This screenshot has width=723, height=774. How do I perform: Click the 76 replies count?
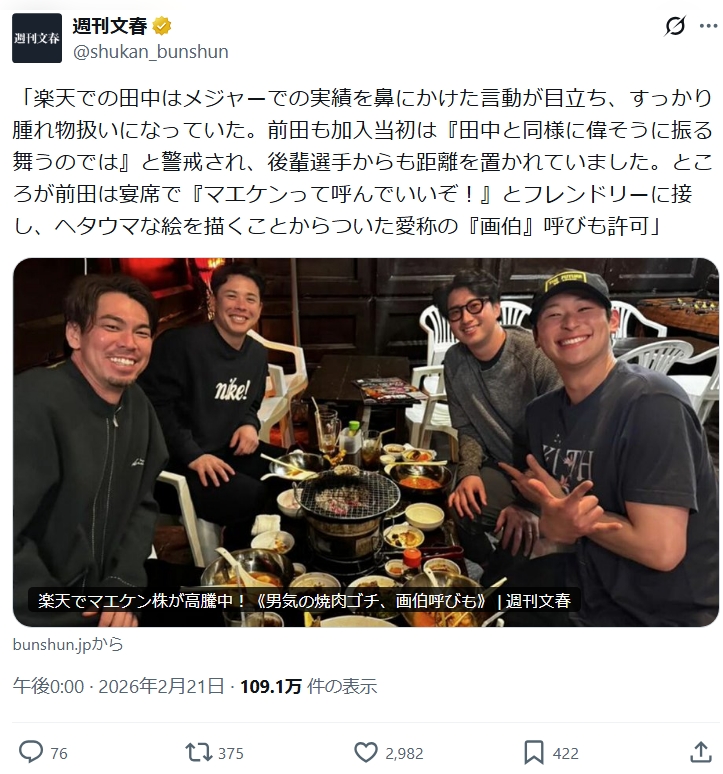(59, 753)
